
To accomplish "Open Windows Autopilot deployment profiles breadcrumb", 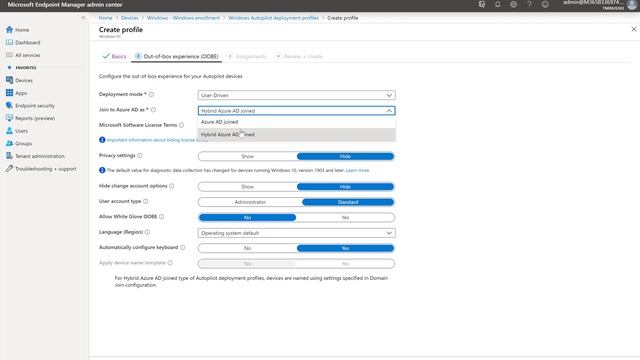I will click(273, 18).
